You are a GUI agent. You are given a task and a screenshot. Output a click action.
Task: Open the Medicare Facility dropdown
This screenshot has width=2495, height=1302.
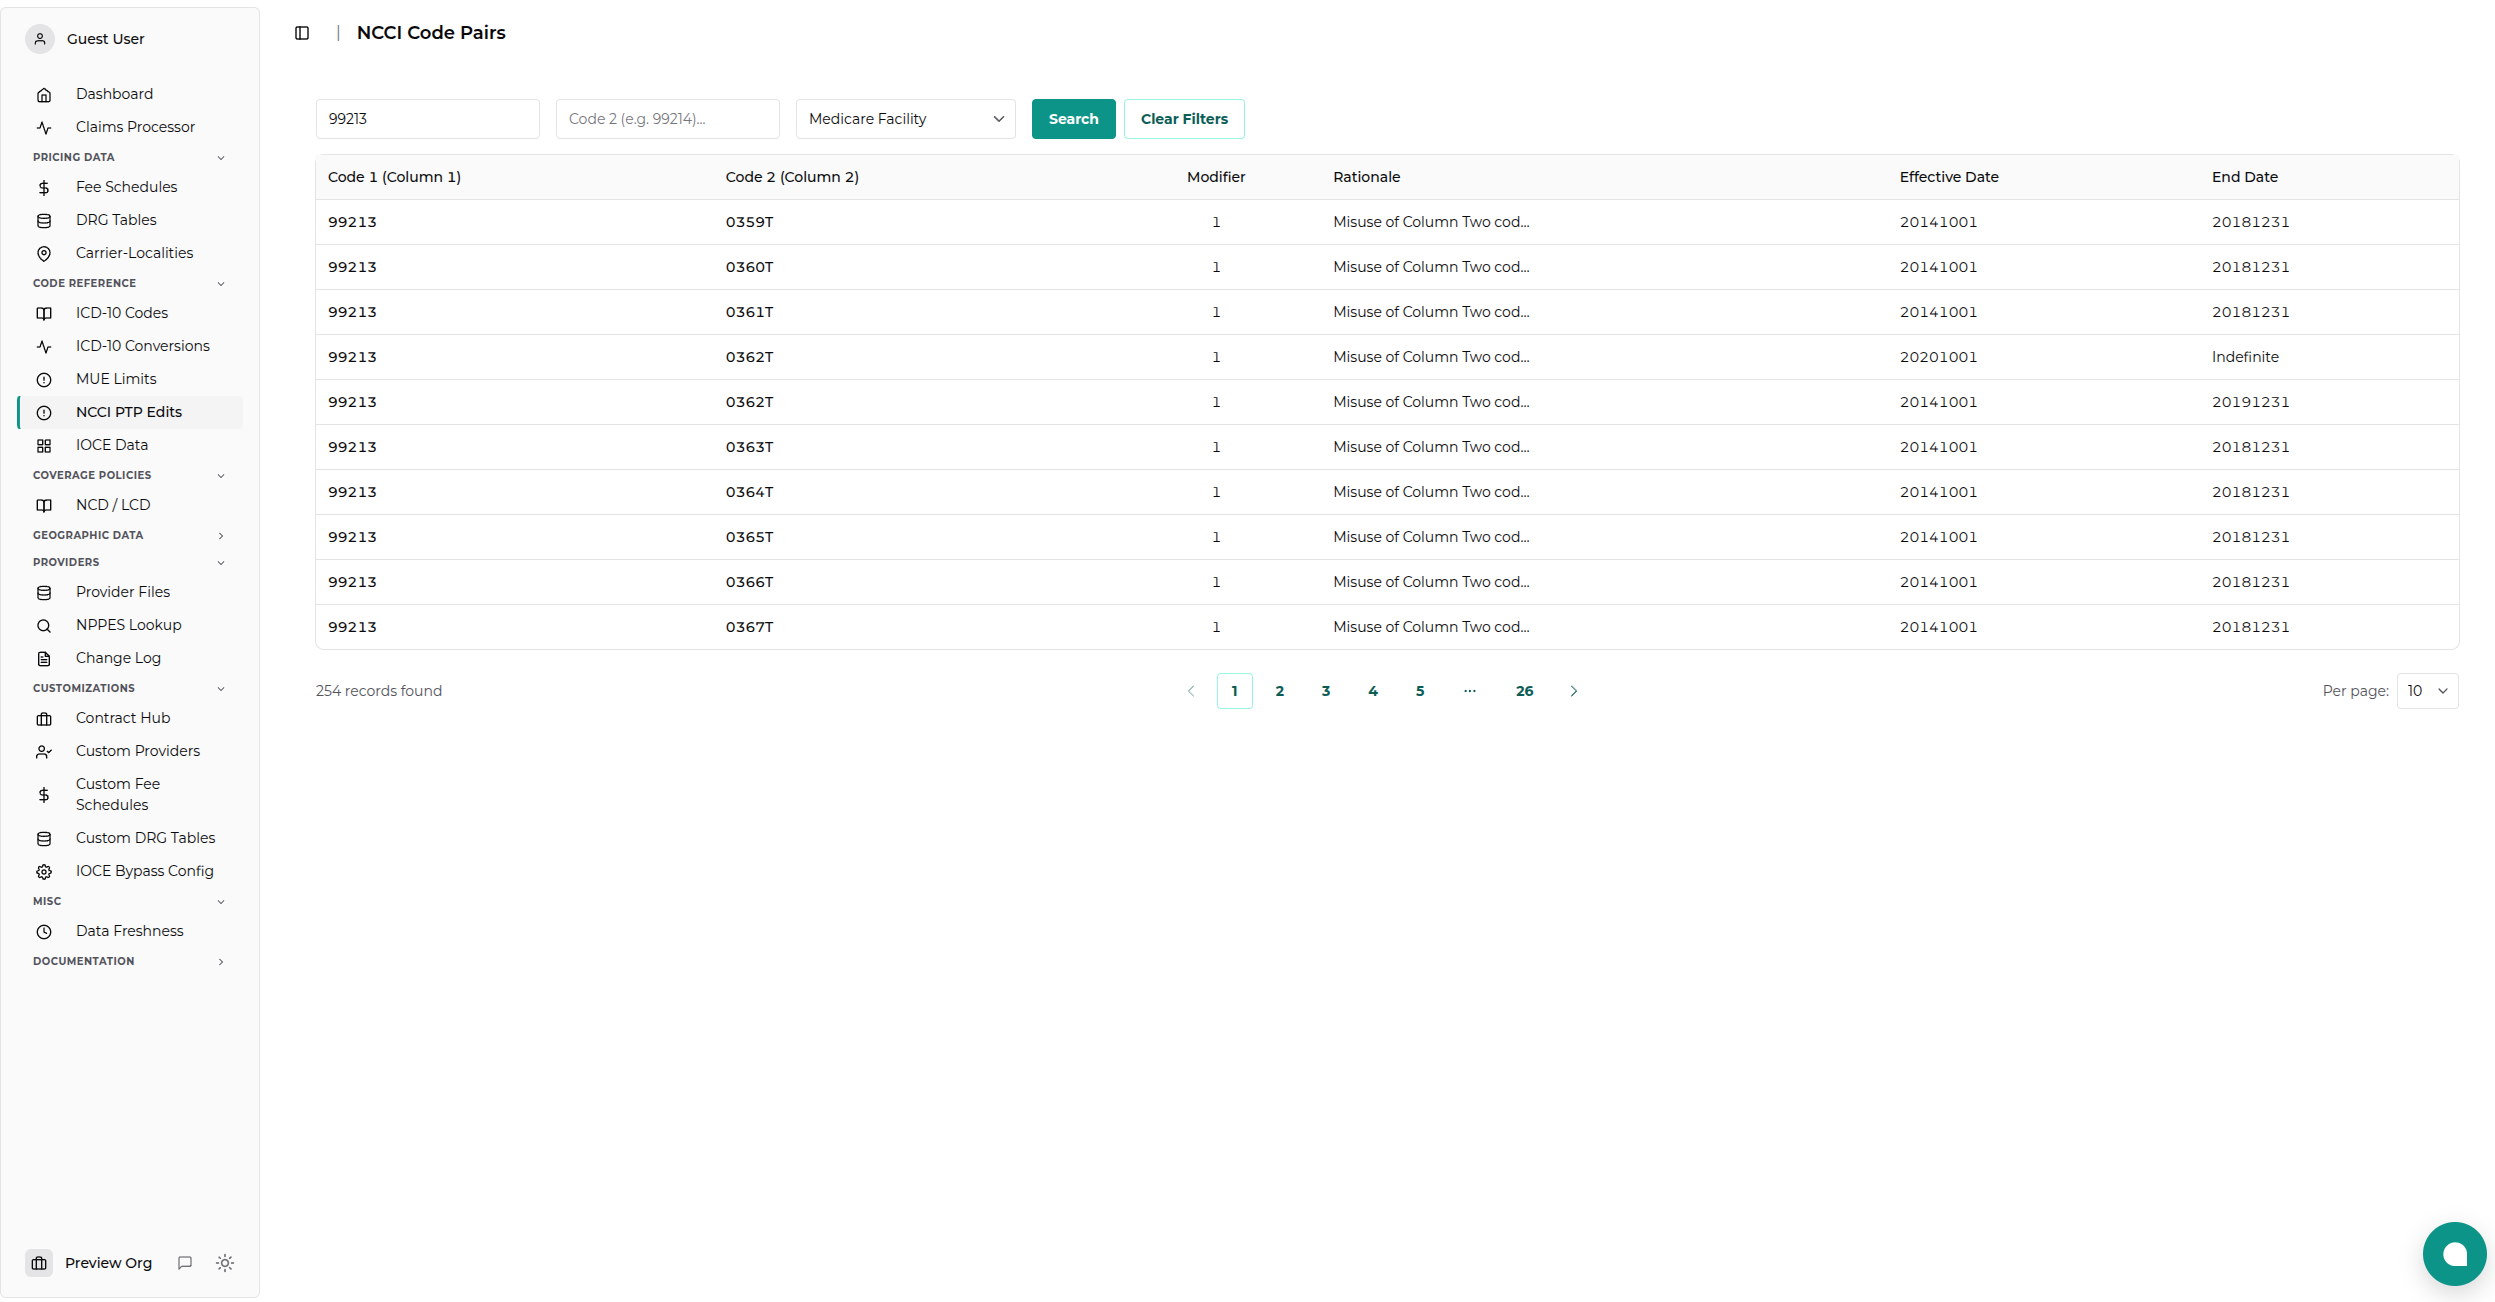[905, 119]
